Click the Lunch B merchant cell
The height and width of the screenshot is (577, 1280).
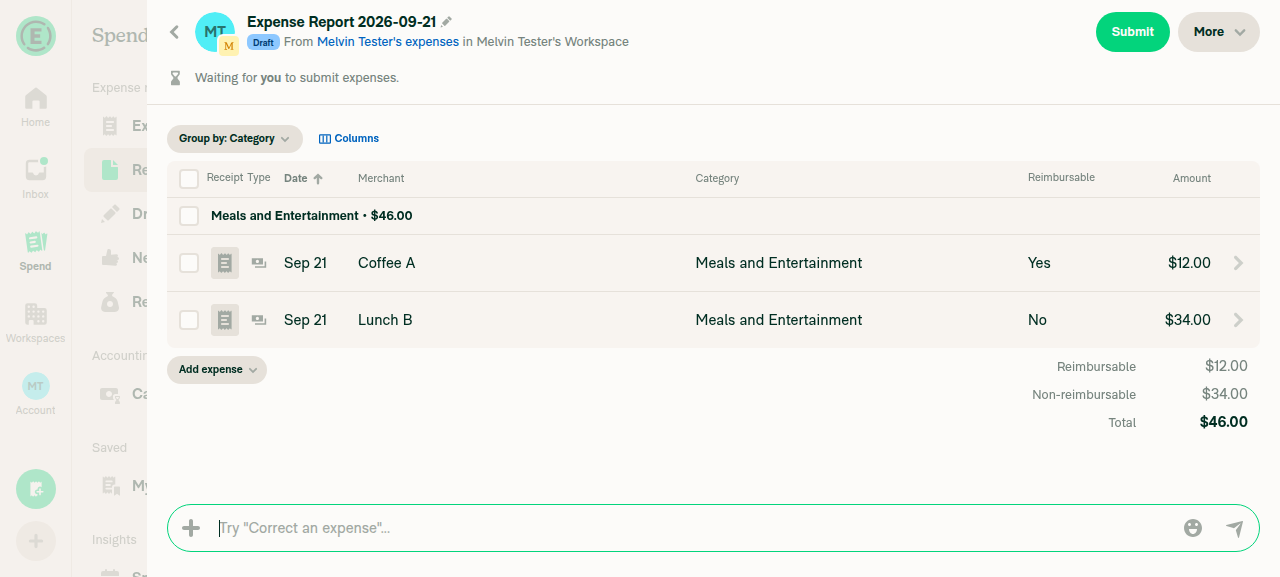[385, 320]
